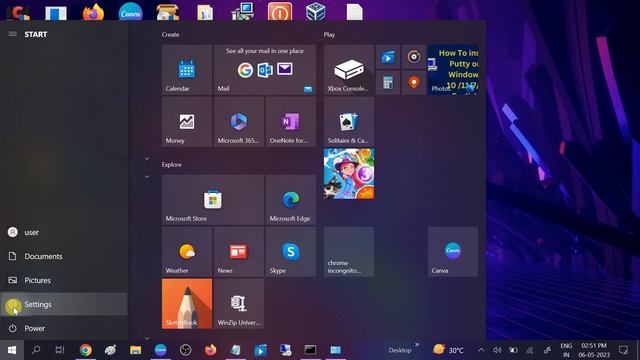Open File Explorer from taskbar
Viewport: 640px width, 360px height.
point(136,350)
